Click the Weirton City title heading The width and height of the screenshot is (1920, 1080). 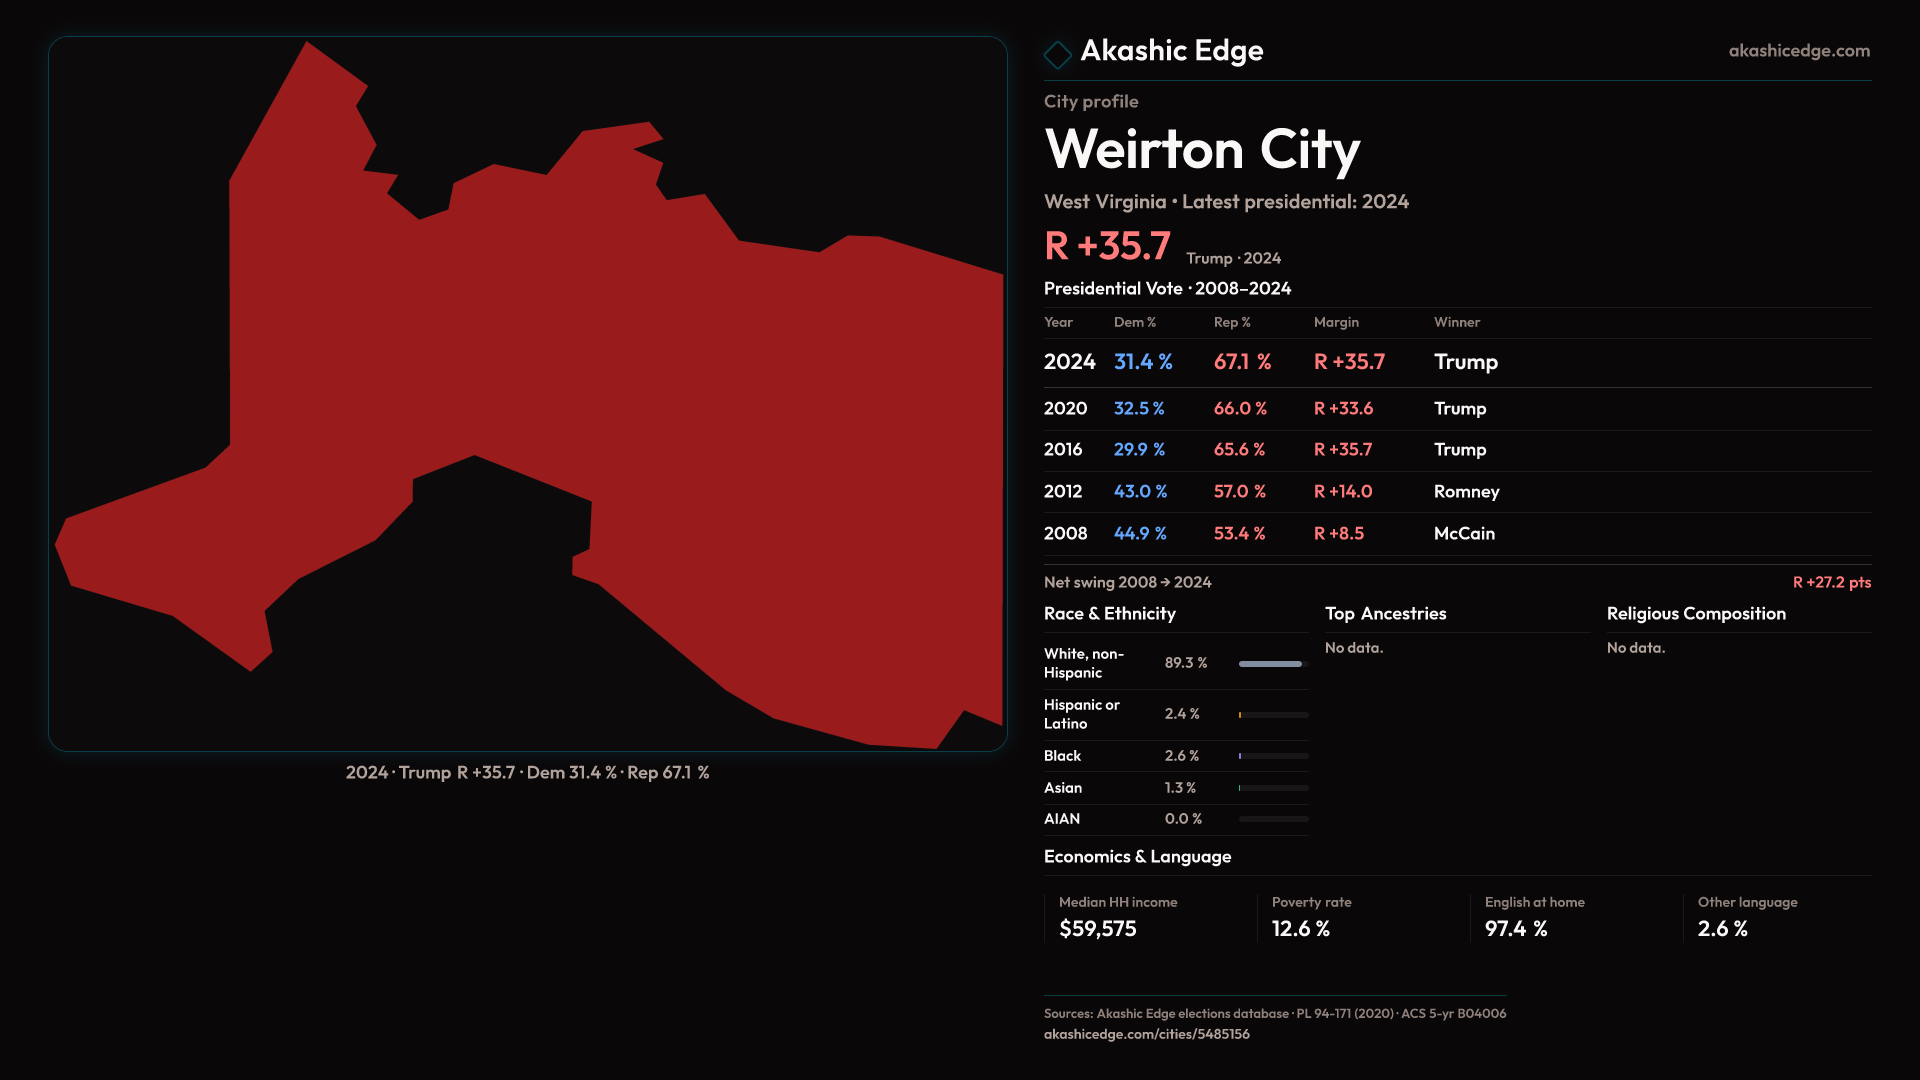(x=1202, y=150)
